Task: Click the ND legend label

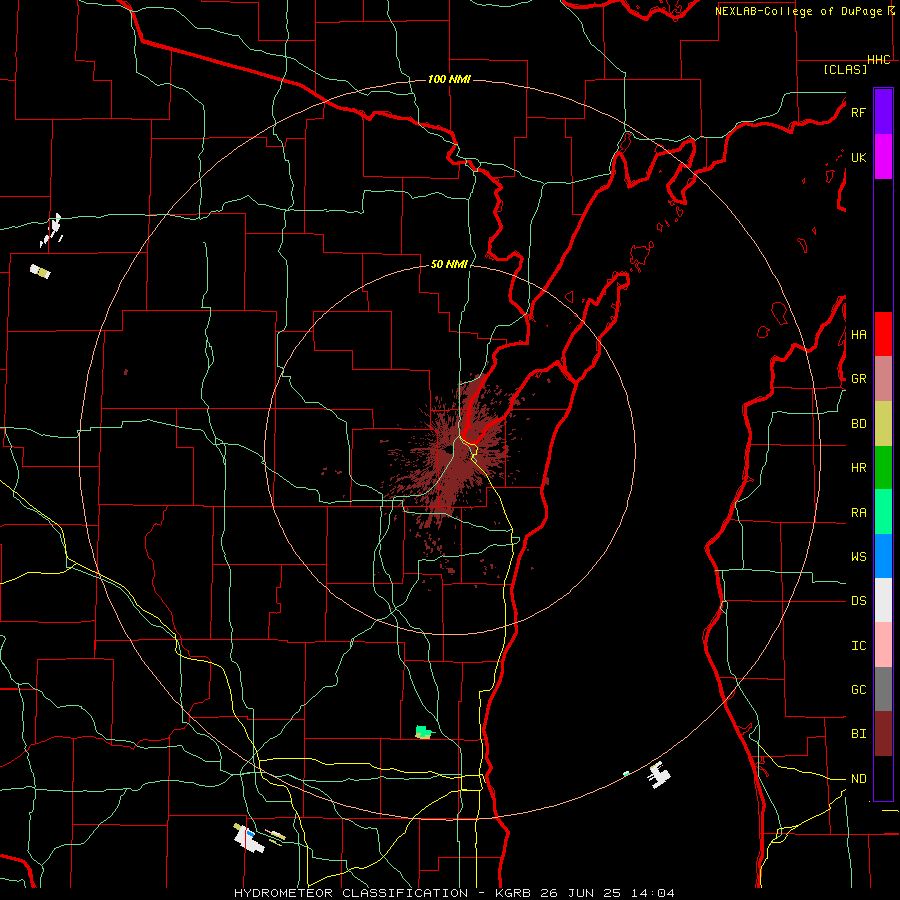Action: pyautogui.click(x=858, y=778)
